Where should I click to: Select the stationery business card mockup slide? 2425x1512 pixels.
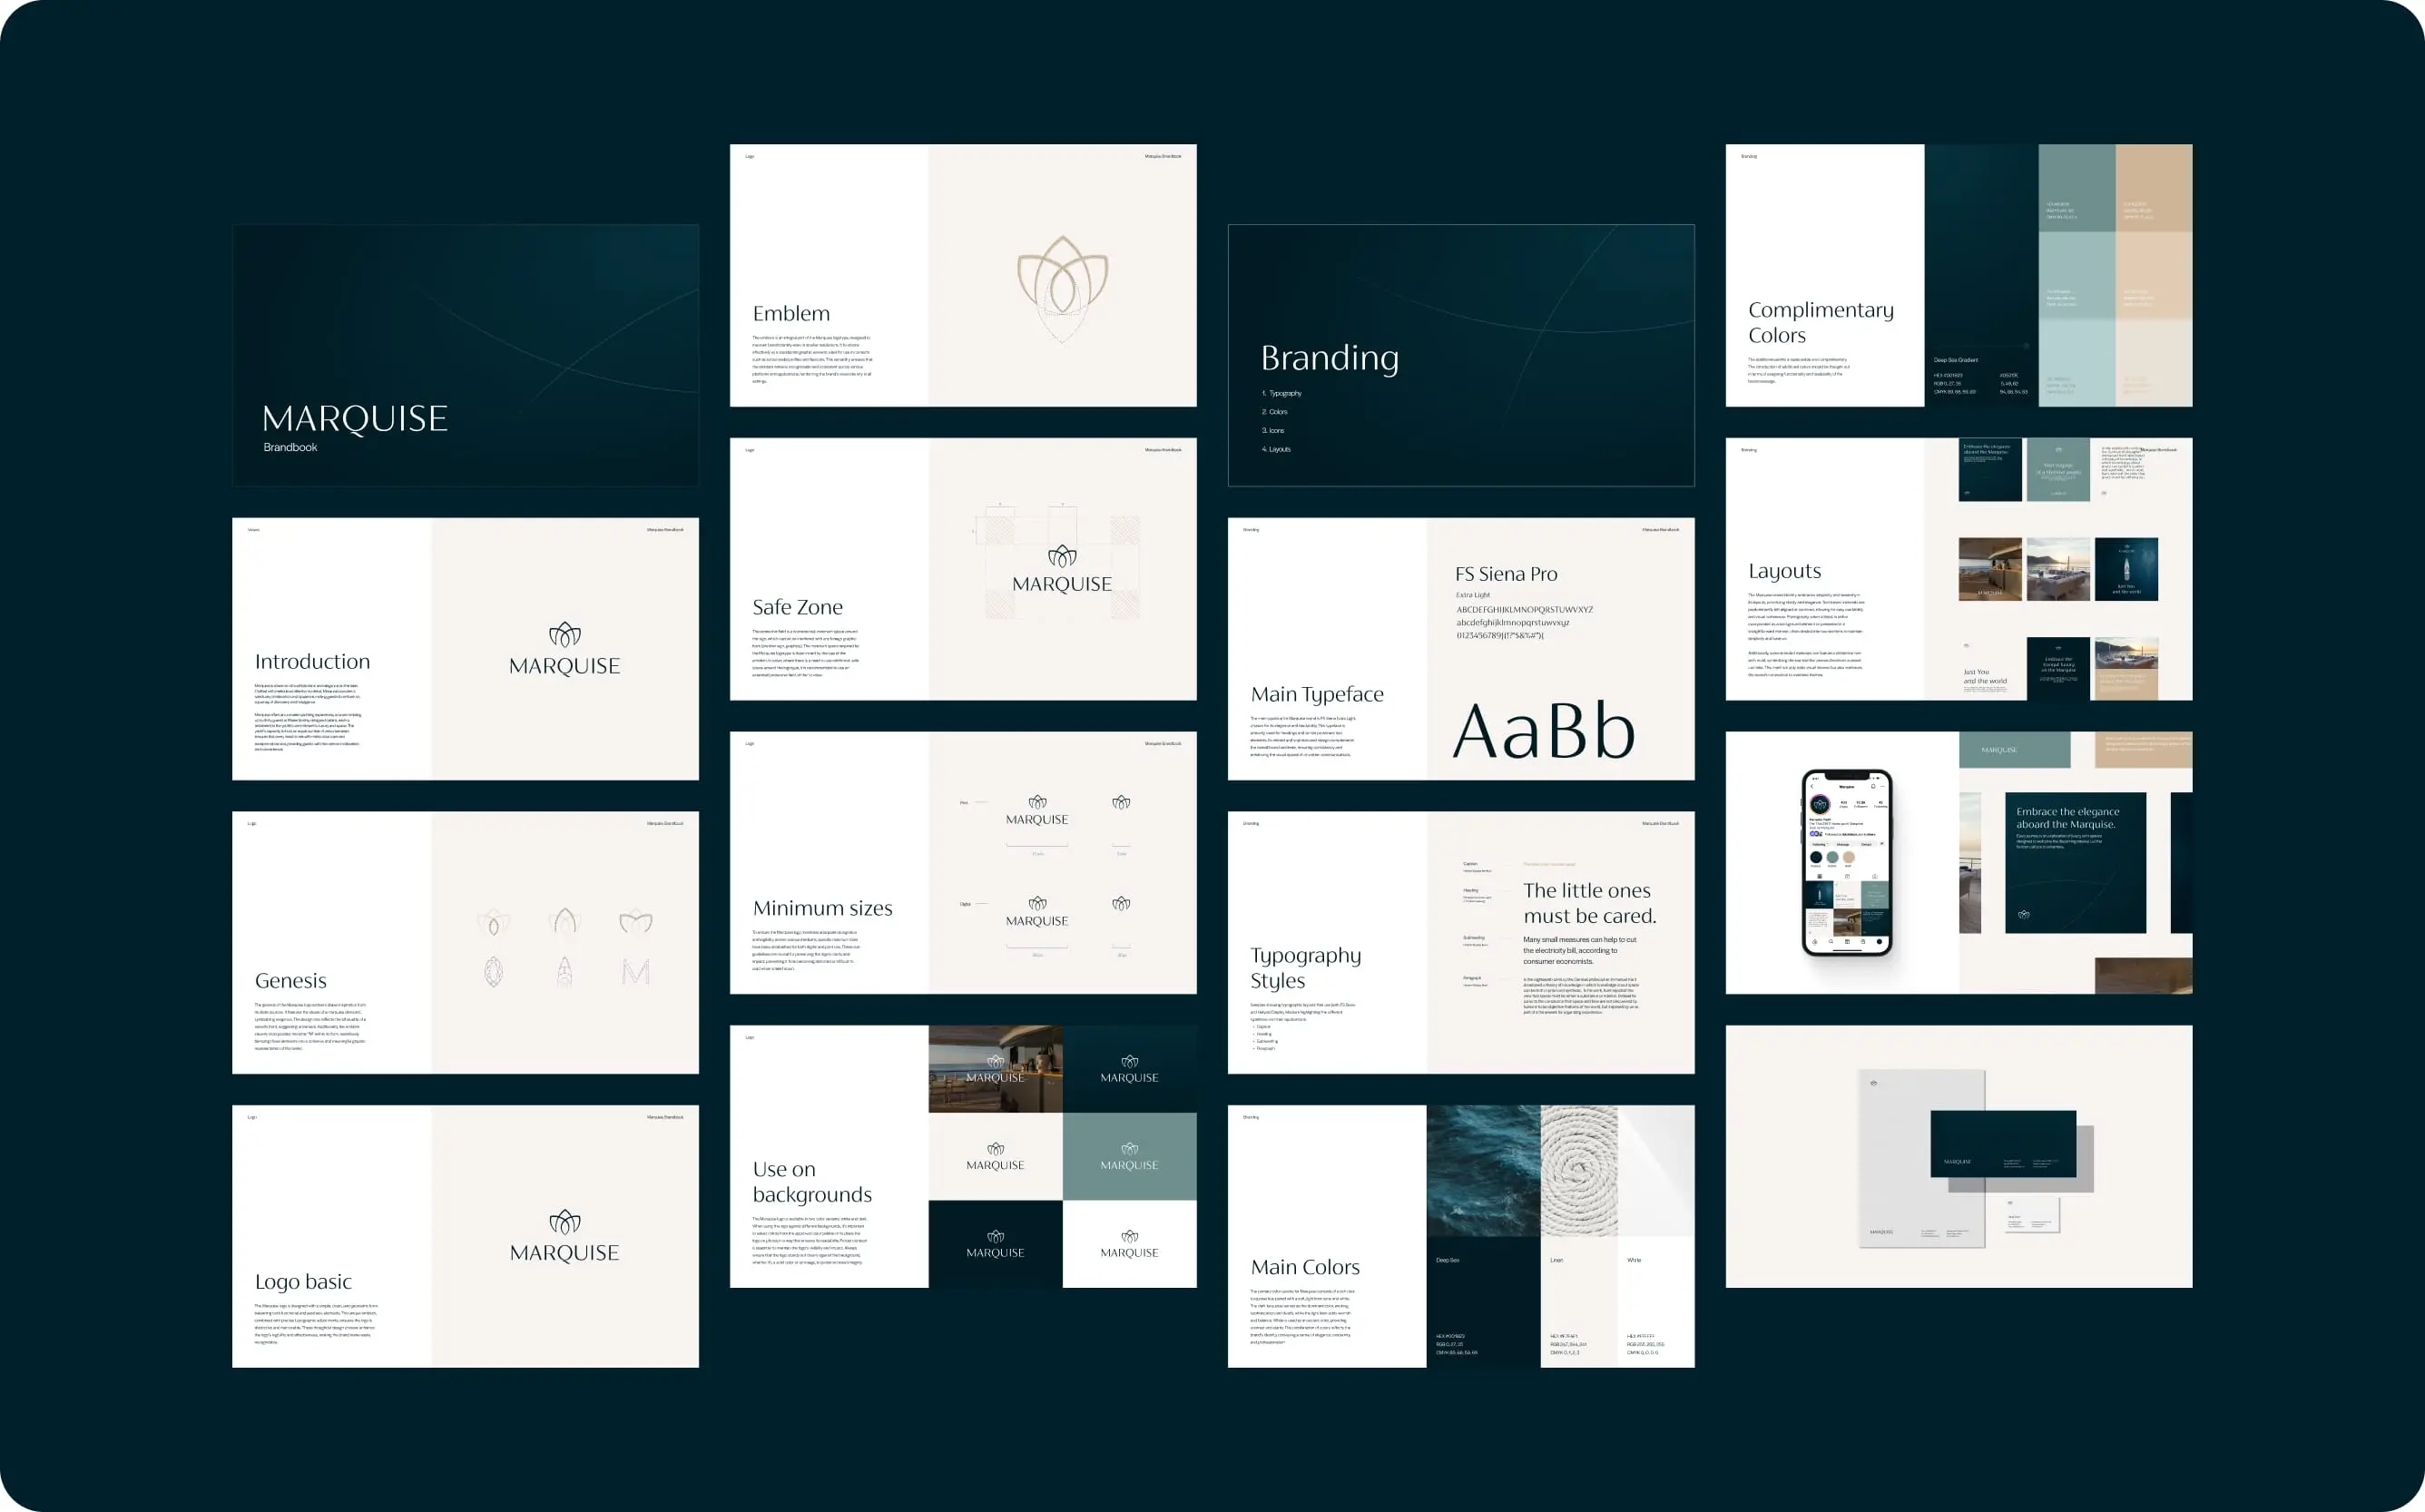1958,1156
